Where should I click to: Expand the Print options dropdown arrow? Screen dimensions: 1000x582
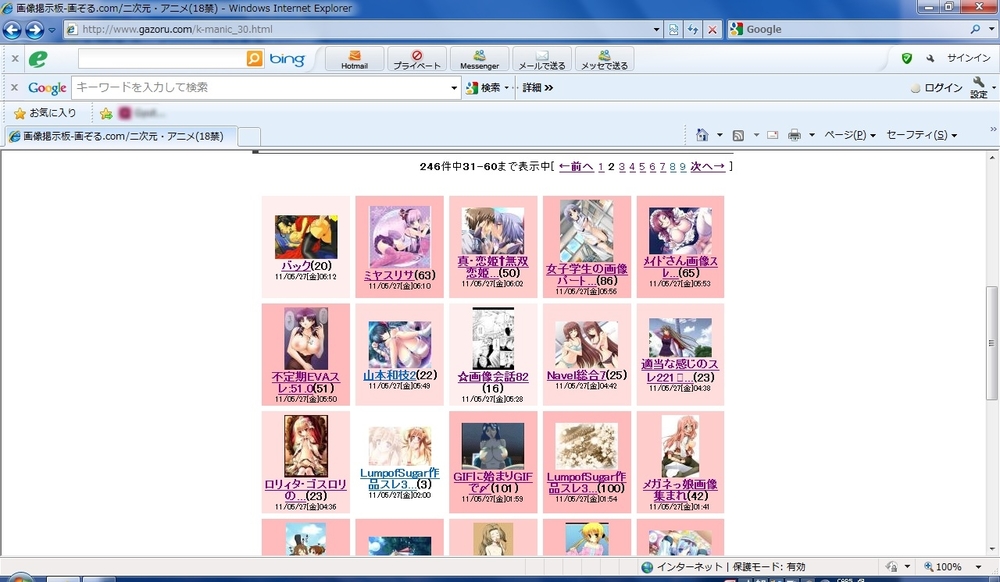811,135
